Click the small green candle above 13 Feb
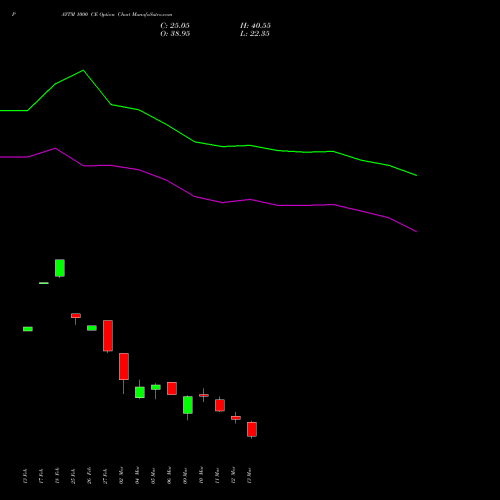 tap(28, 329)
